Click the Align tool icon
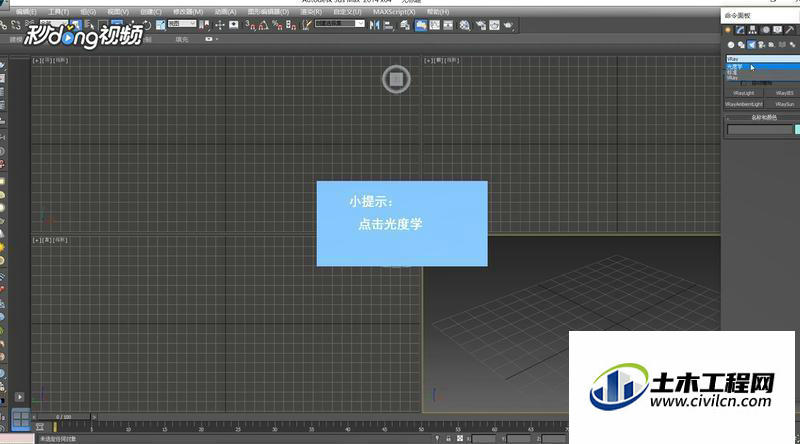The width and height of the screenshot is (800, 444). 389,24
